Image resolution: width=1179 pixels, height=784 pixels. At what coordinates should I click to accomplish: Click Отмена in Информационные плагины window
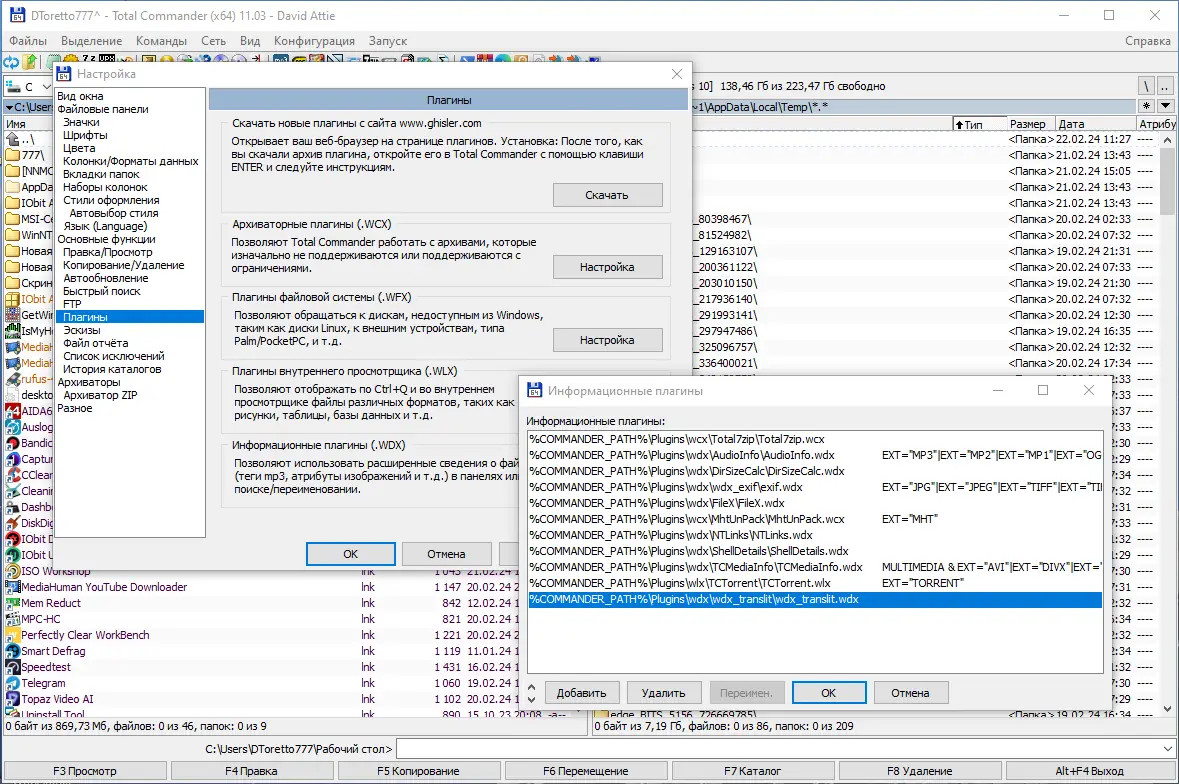point(911,693)
